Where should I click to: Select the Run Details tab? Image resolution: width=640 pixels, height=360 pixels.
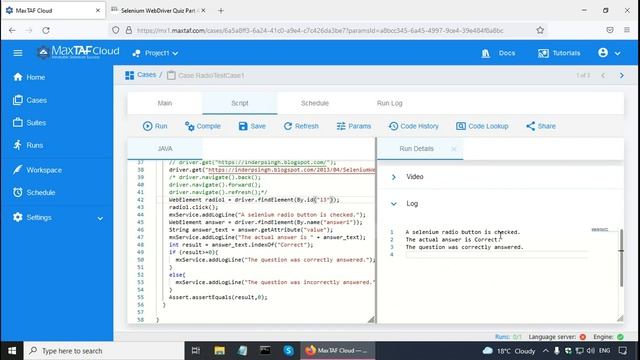tap(416, 149)
